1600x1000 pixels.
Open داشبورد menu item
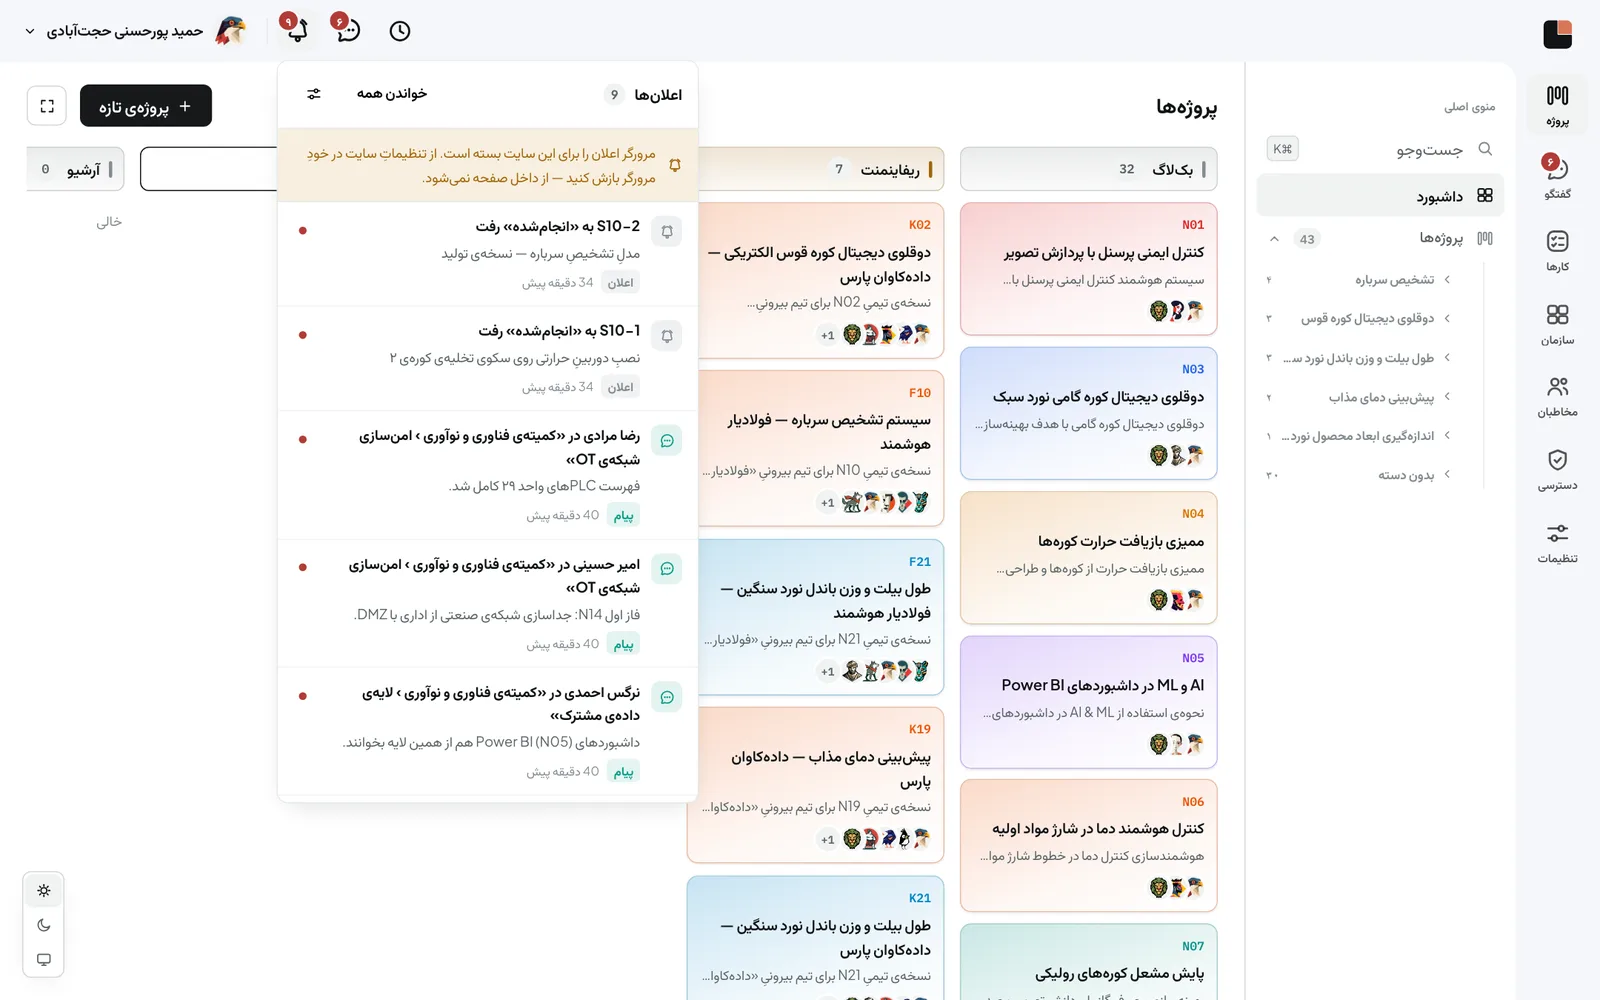1380,195
